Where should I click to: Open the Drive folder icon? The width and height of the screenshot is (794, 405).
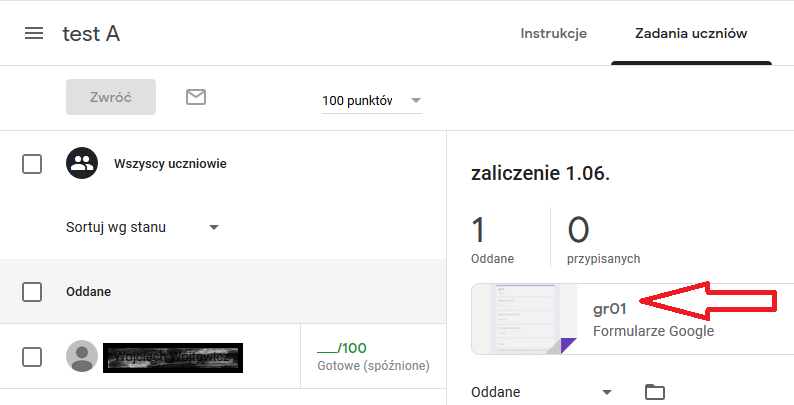pyautogui.click(x=655, y=392)
